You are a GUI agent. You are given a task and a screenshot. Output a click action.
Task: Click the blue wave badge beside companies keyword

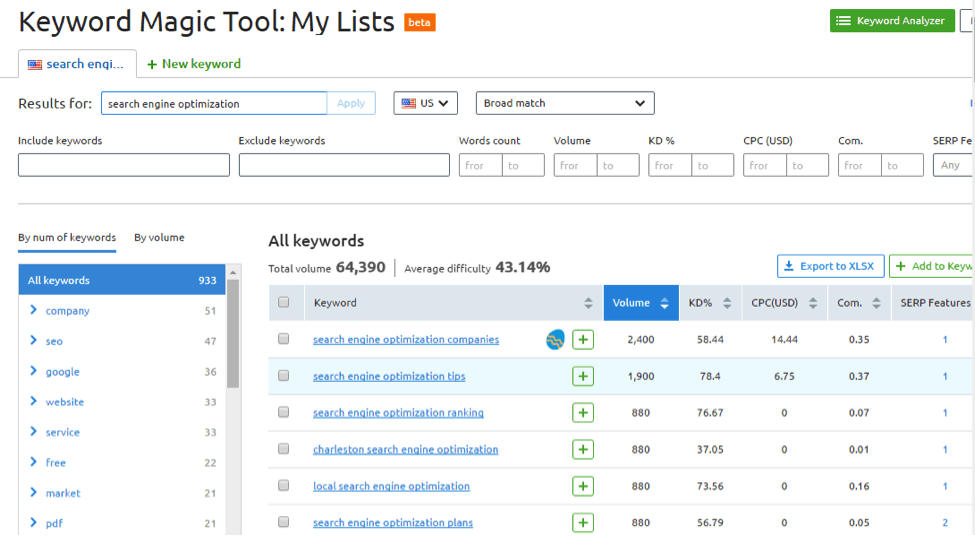(555, 340)
